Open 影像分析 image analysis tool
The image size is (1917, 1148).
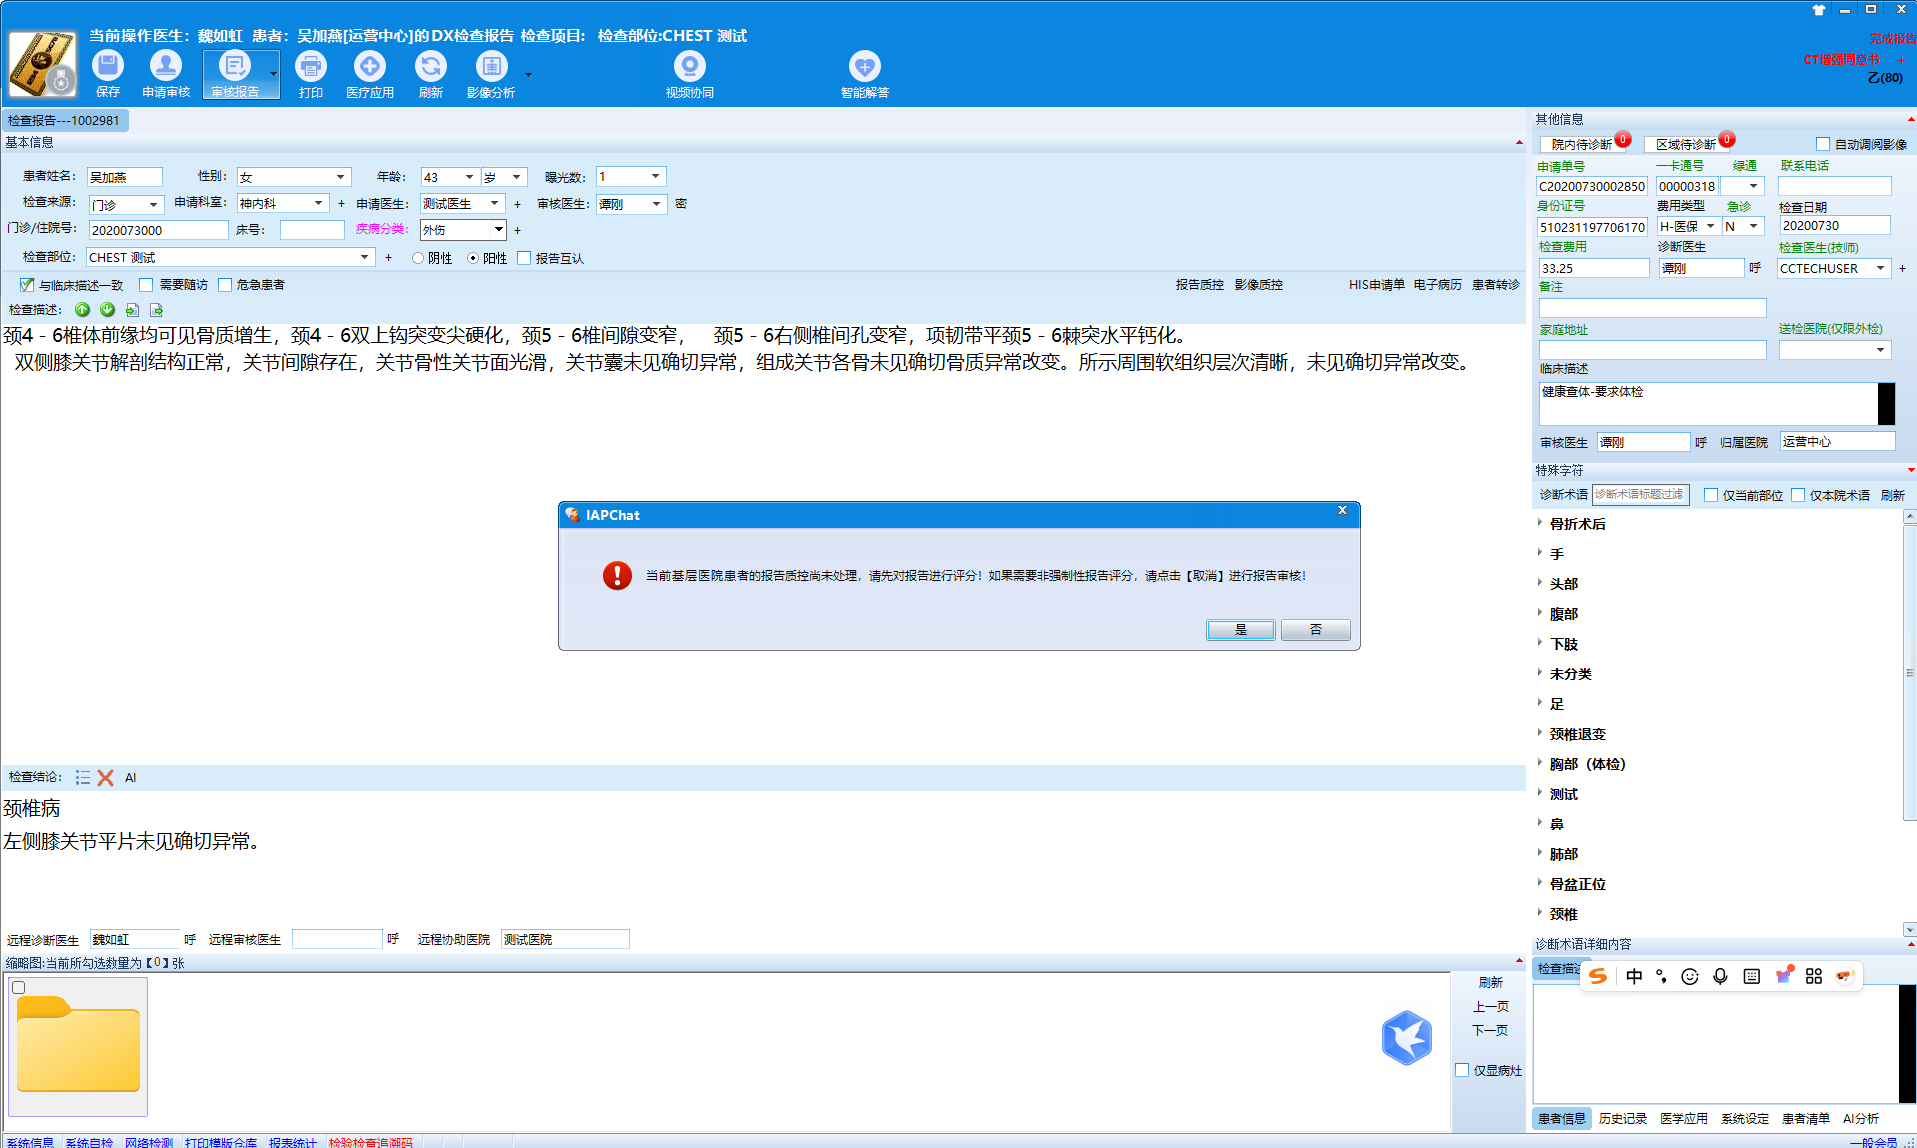pos(491,67)
